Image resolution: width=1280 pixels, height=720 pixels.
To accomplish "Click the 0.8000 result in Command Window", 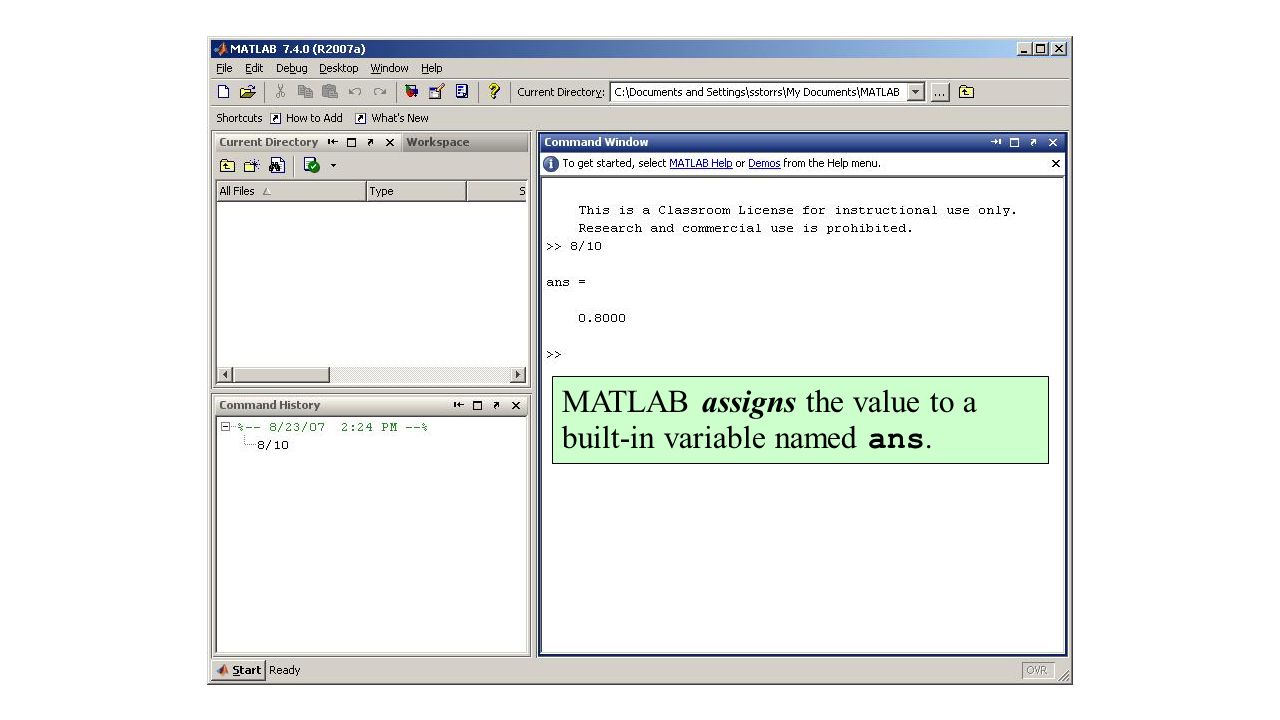I will pyautogui.click(x=602, y=318).
